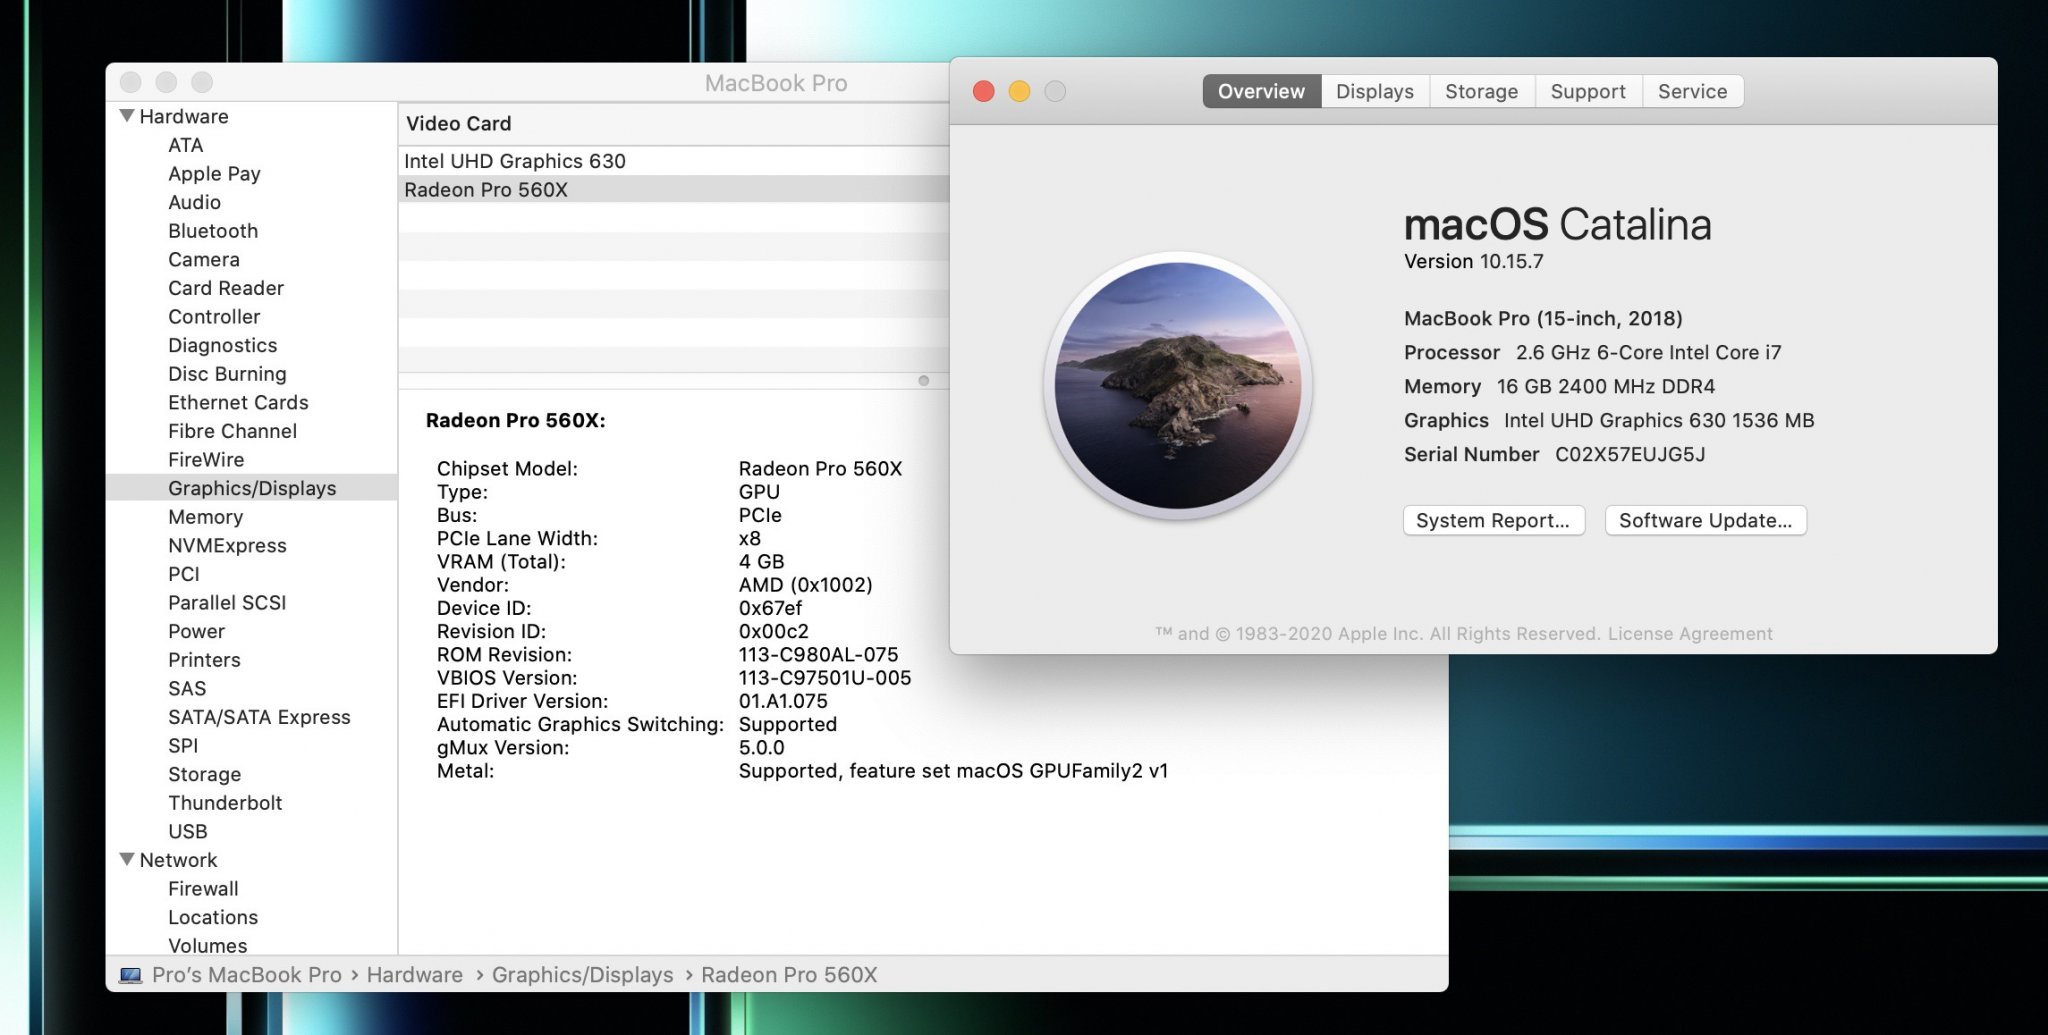Minimize the About This Mac window

(1019, 91)
